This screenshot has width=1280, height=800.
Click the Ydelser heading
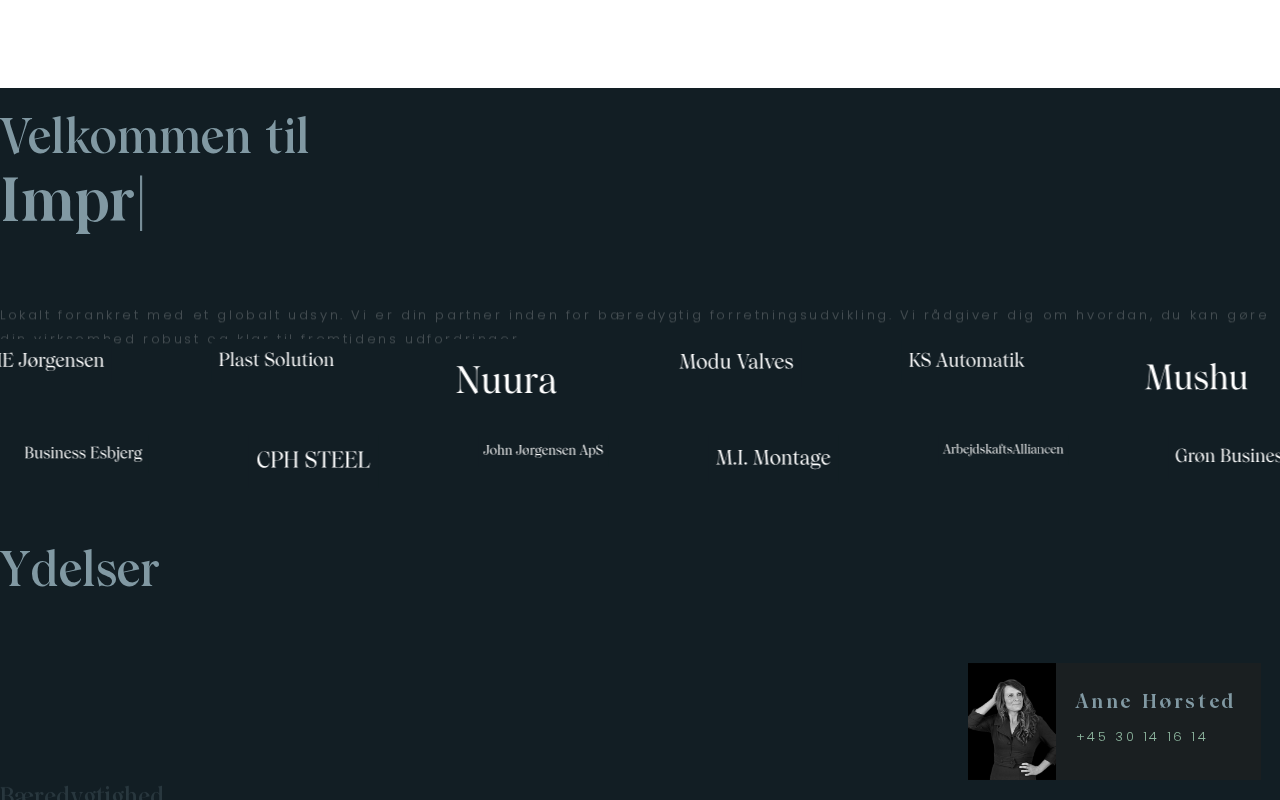[79, 570]
